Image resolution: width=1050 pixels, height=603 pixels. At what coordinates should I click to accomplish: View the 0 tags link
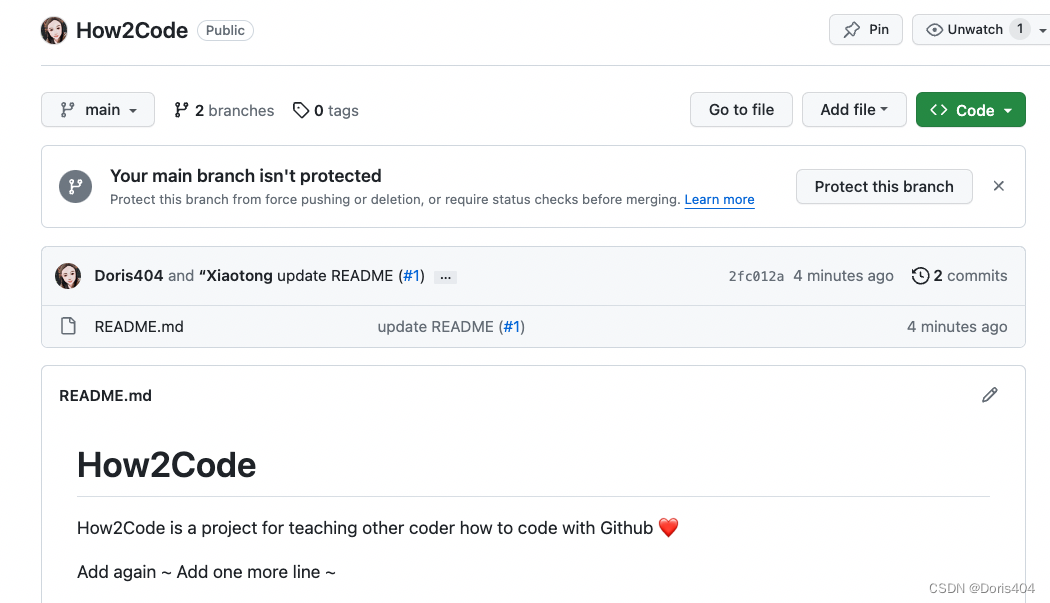click(326, 110)
